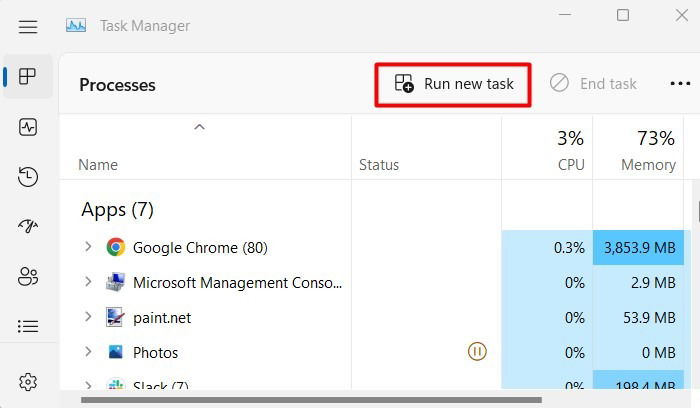This screenshot has height=408, width=700.
Task: Select the Processes page icon
Action: click(28, 77)
